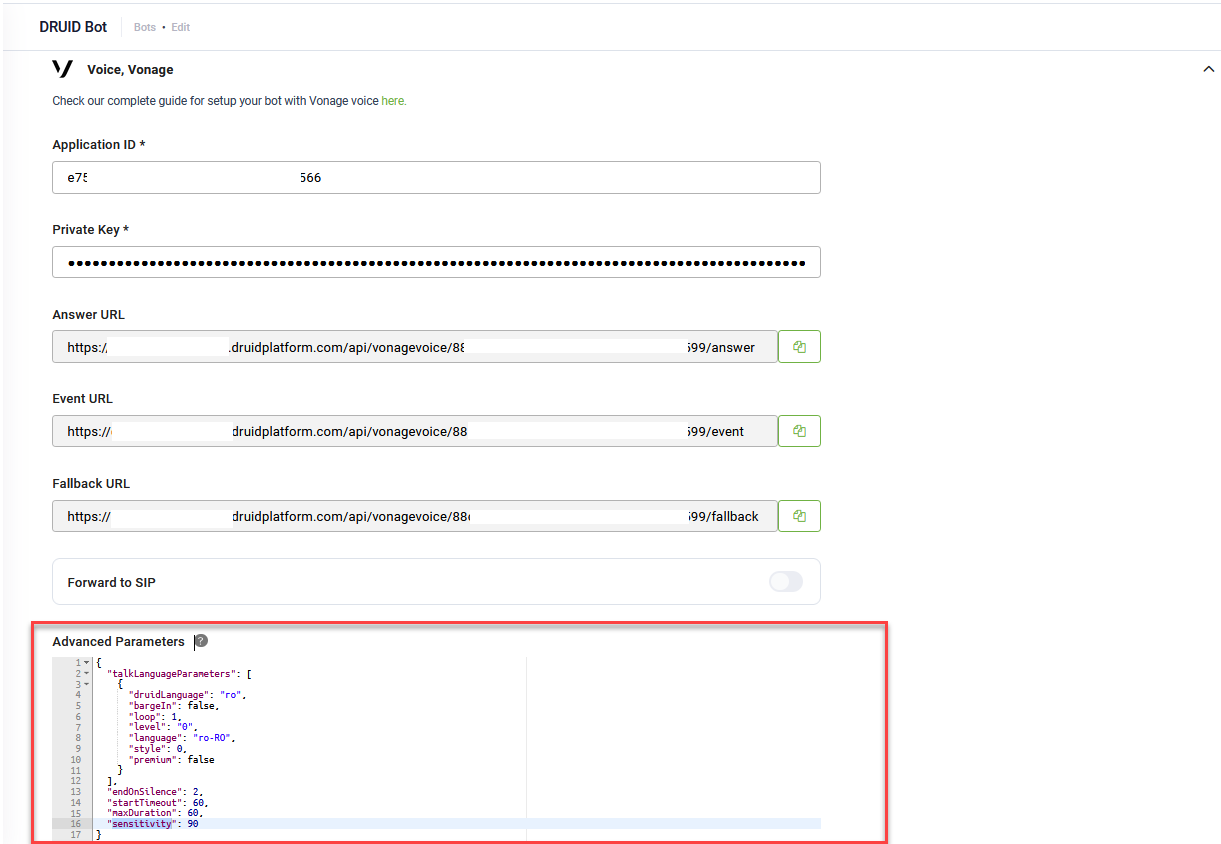Click the DRUID Bot title
1221x844 pixels.
[73, 27]
